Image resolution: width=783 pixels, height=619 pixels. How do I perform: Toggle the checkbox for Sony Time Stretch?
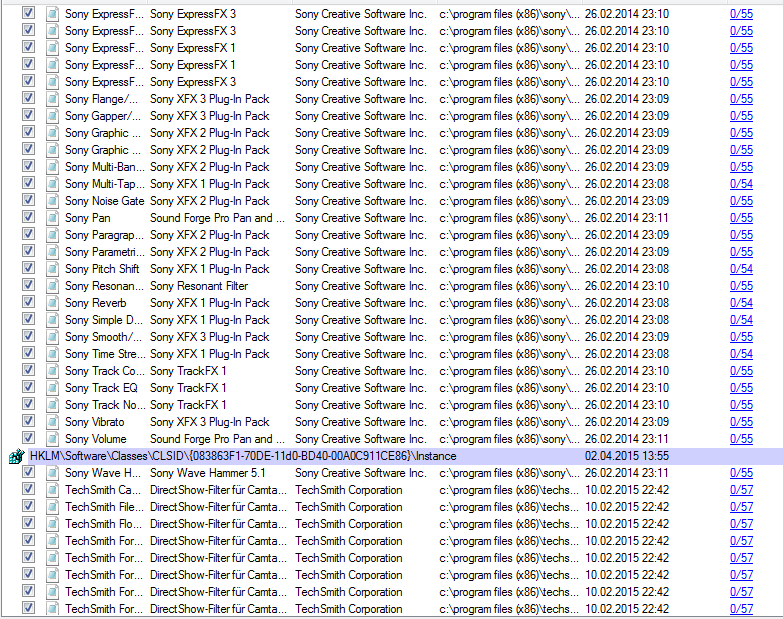pyautogui.click(x=28, y=354)
